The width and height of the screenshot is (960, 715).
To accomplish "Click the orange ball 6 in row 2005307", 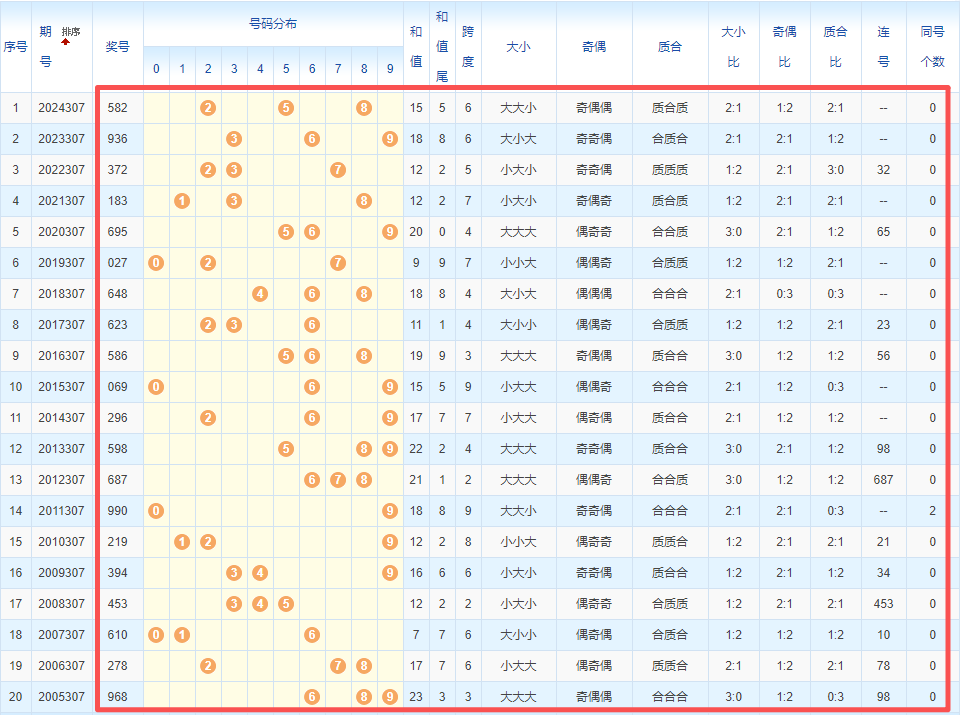I will 312,697.
